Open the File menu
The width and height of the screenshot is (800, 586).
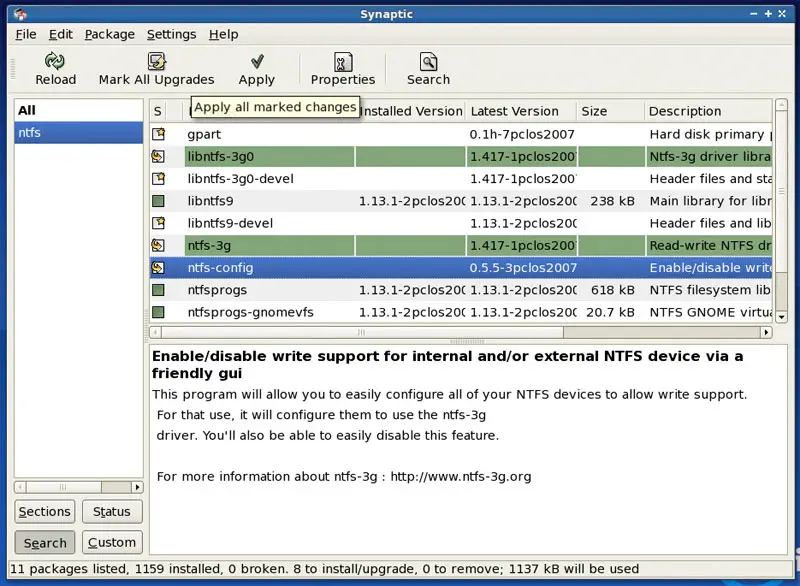click(26, 34)
